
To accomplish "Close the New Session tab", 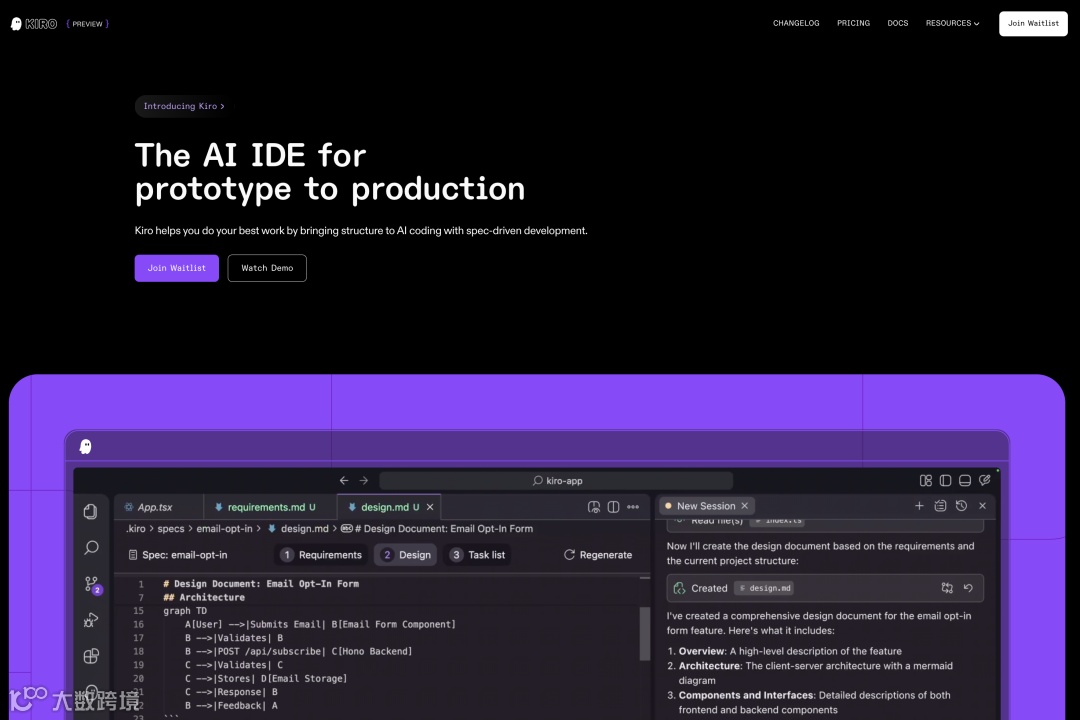I will coord(745,506).
